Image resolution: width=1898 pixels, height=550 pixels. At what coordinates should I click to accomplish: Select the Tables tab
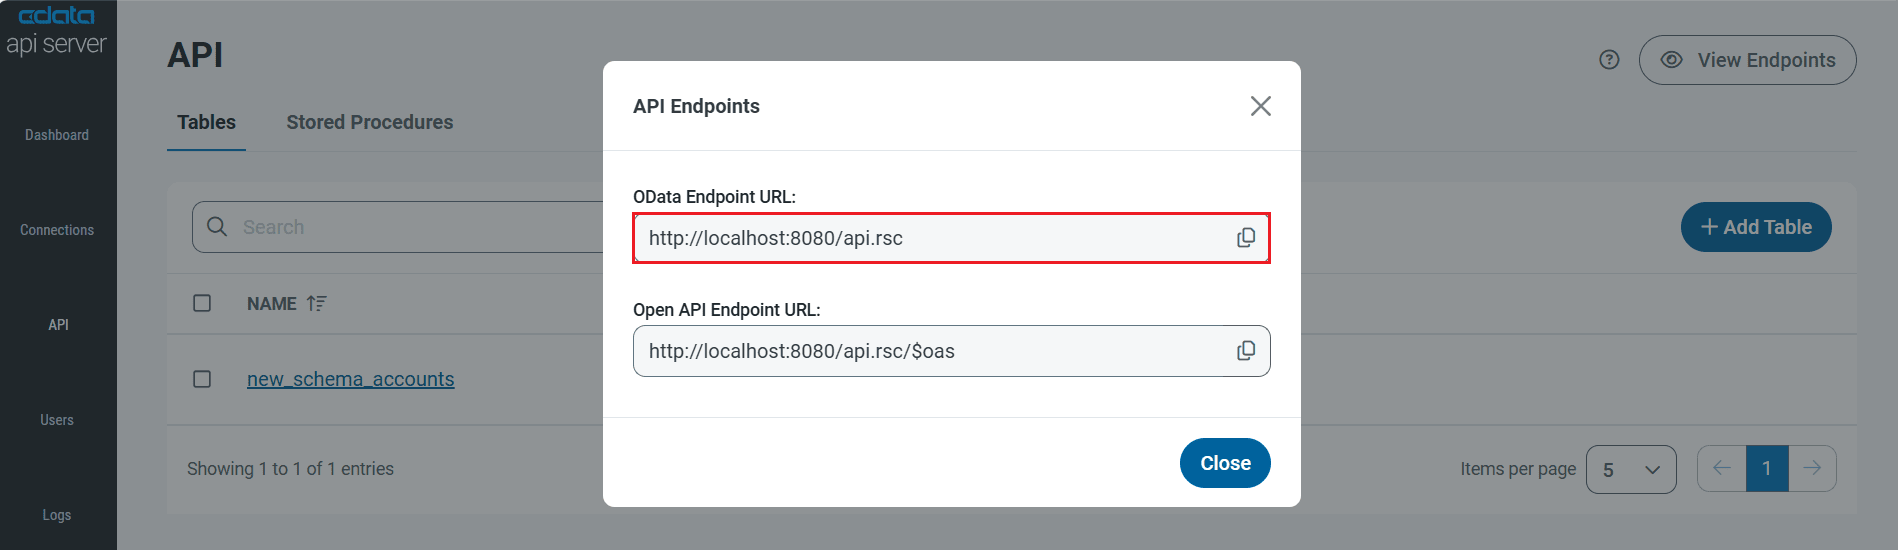pyautogui.click(x=206, y=122)
